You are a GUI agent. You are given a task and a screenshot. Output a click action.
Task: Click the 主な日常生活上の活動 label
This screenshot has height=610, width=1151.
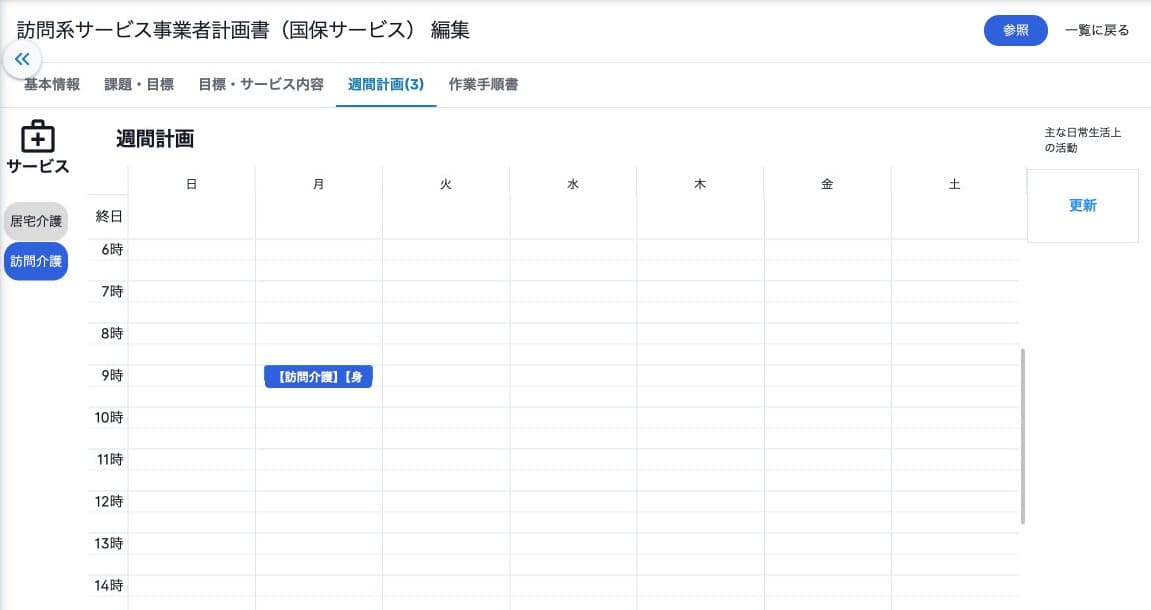pyautogui.click(x=1083, y=140)
